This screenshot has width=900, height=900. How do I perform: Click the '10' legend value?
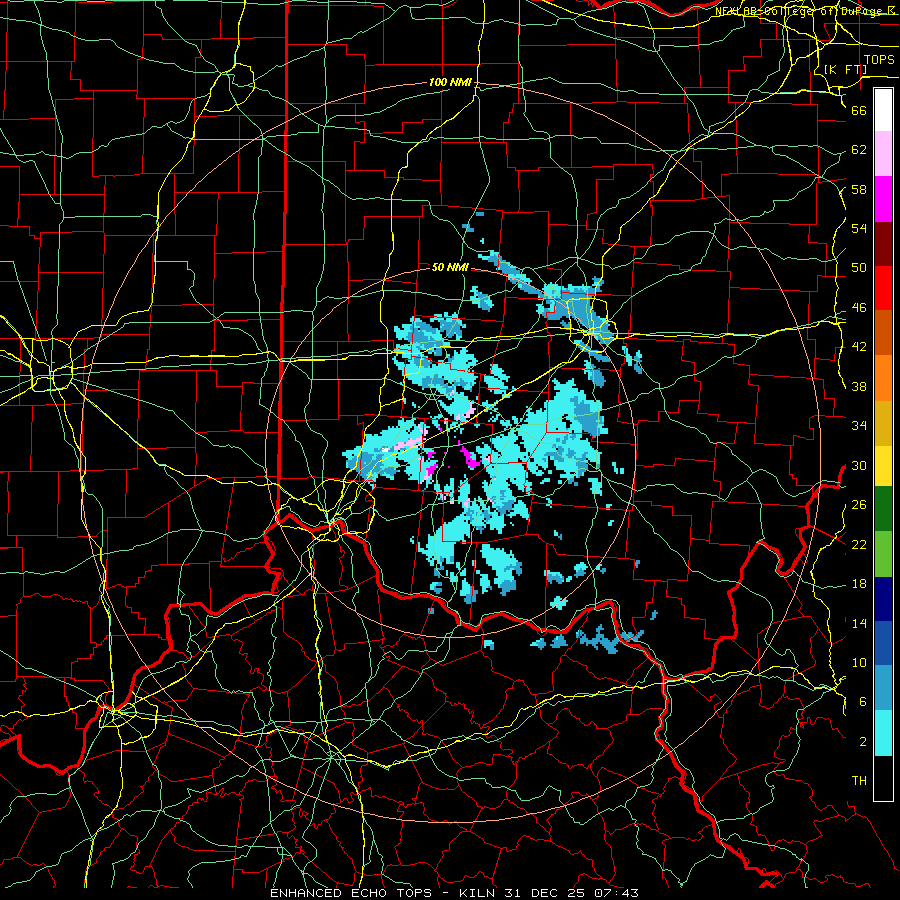[859, 663]
